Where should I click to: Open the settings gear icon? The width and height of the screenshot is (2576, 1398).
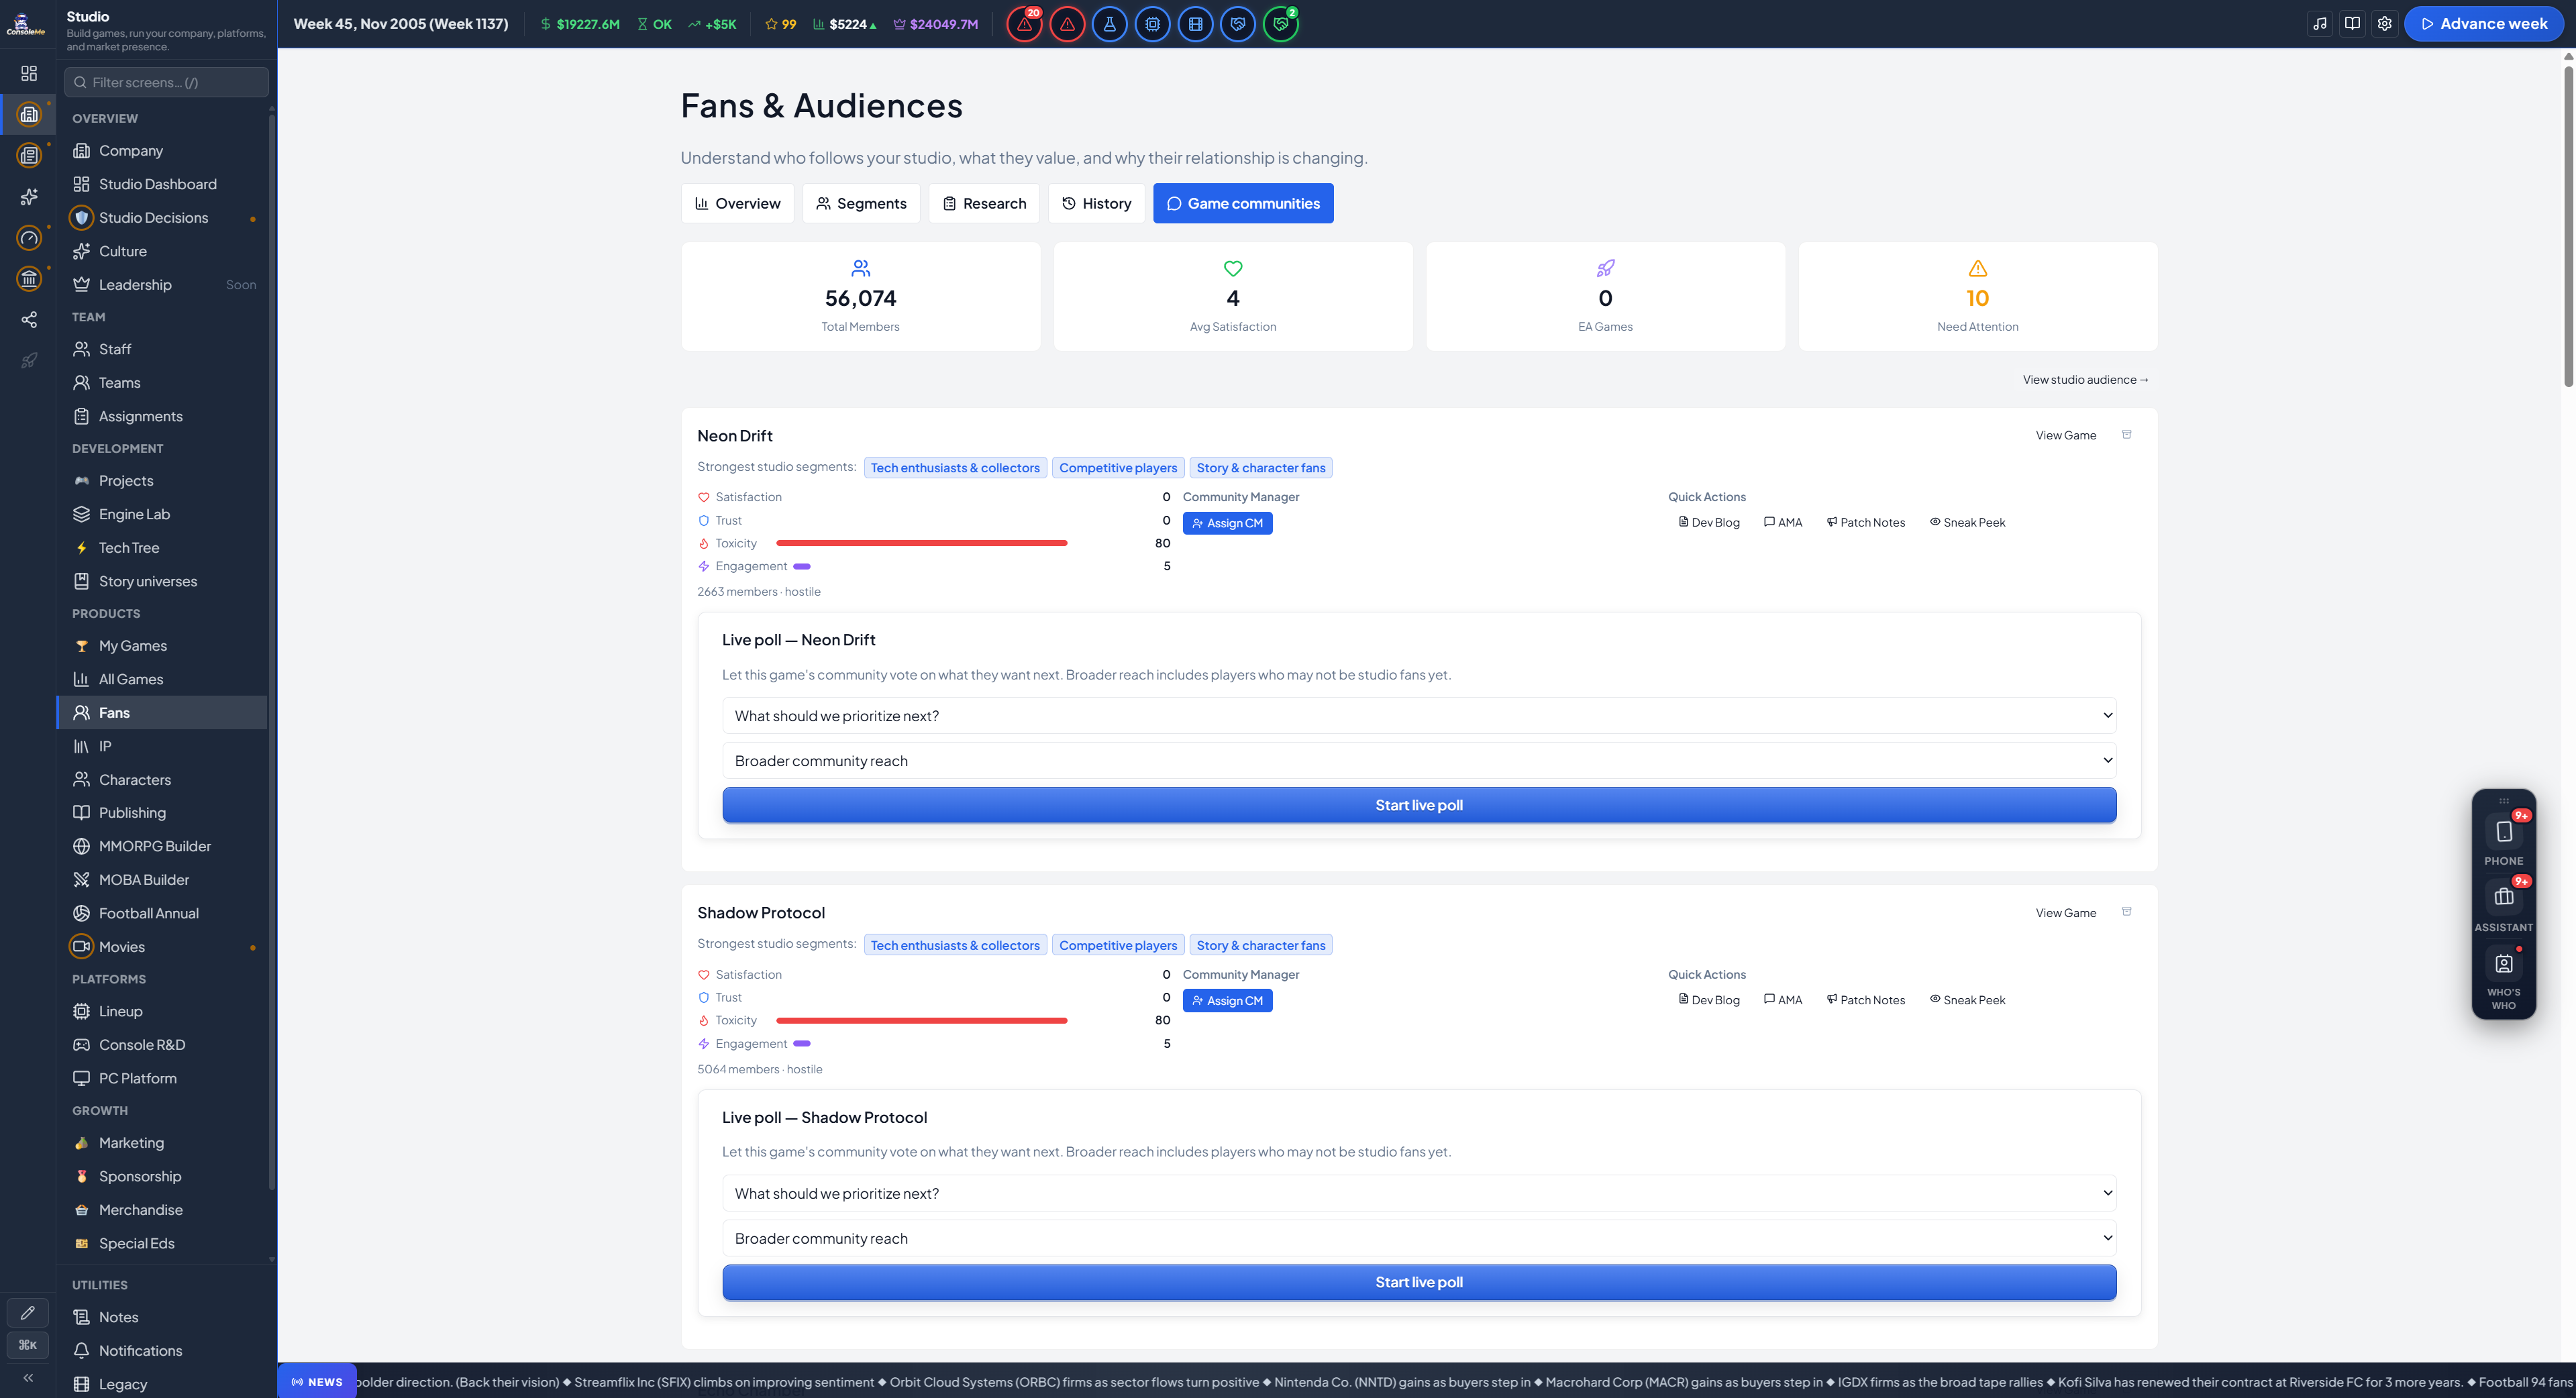pyautogui.click(x=2385, y=24)
